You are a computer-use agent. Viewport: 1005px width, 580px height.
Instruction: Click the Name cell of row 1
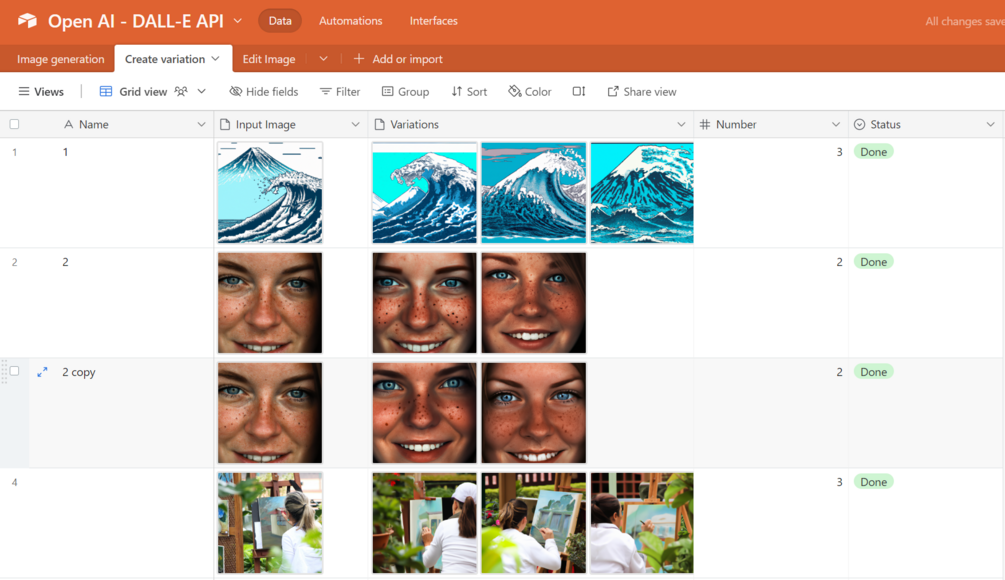coord(122,192)
